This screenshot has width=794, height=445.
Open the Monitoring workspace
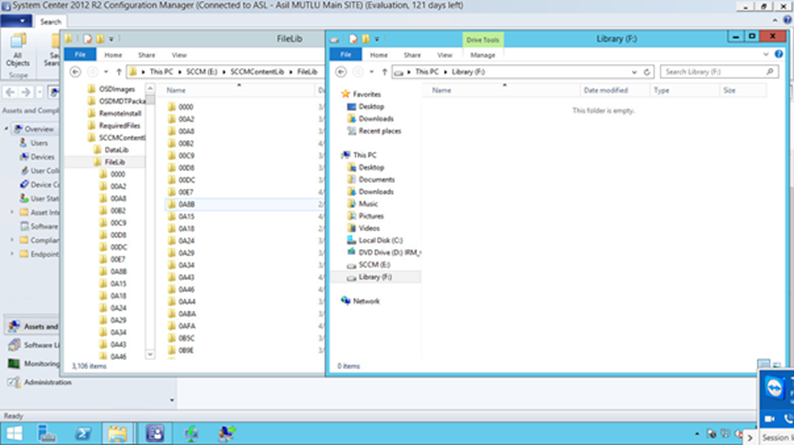[x=32, y=364]
